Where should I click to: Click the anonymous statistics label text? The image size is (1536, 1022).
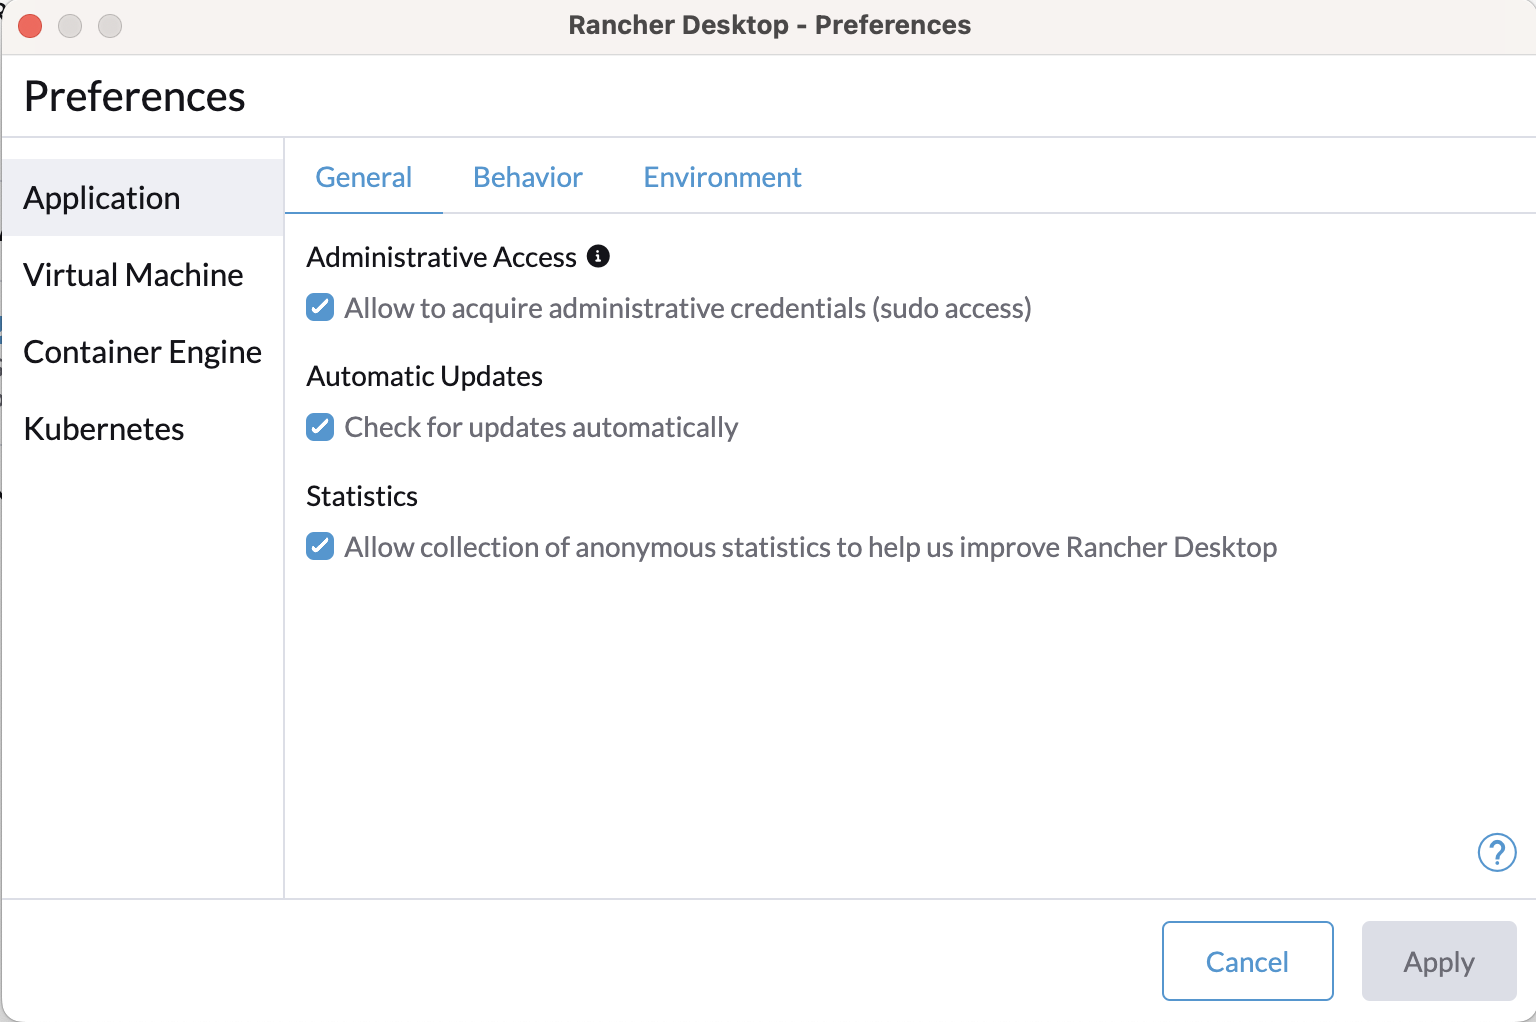[x=811, y=547]
